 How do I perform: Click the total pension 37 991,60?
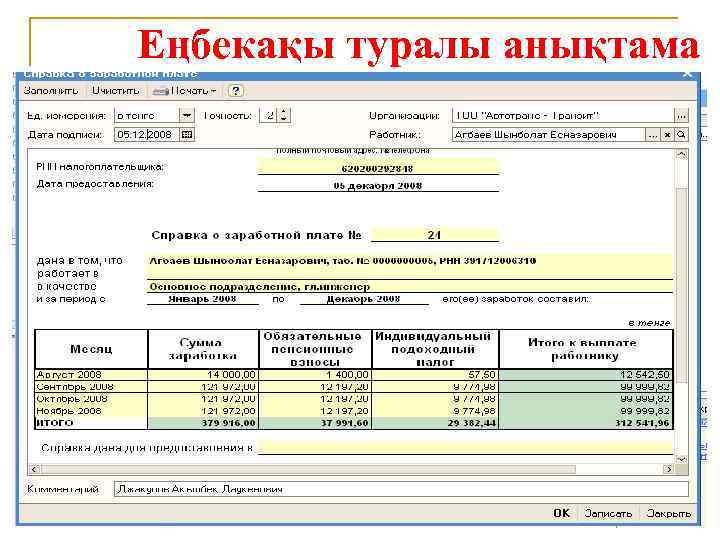[x=315, y=423]
